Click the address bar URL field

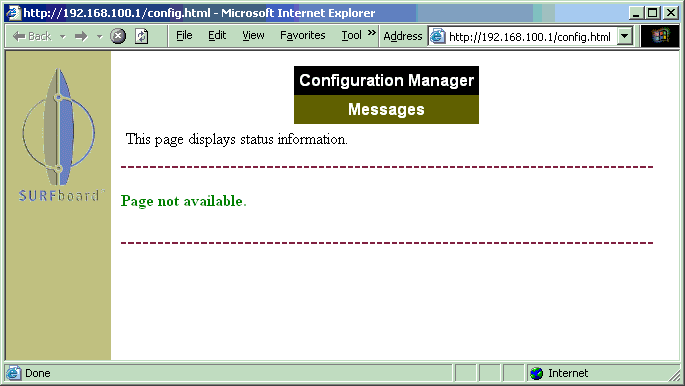529,37
